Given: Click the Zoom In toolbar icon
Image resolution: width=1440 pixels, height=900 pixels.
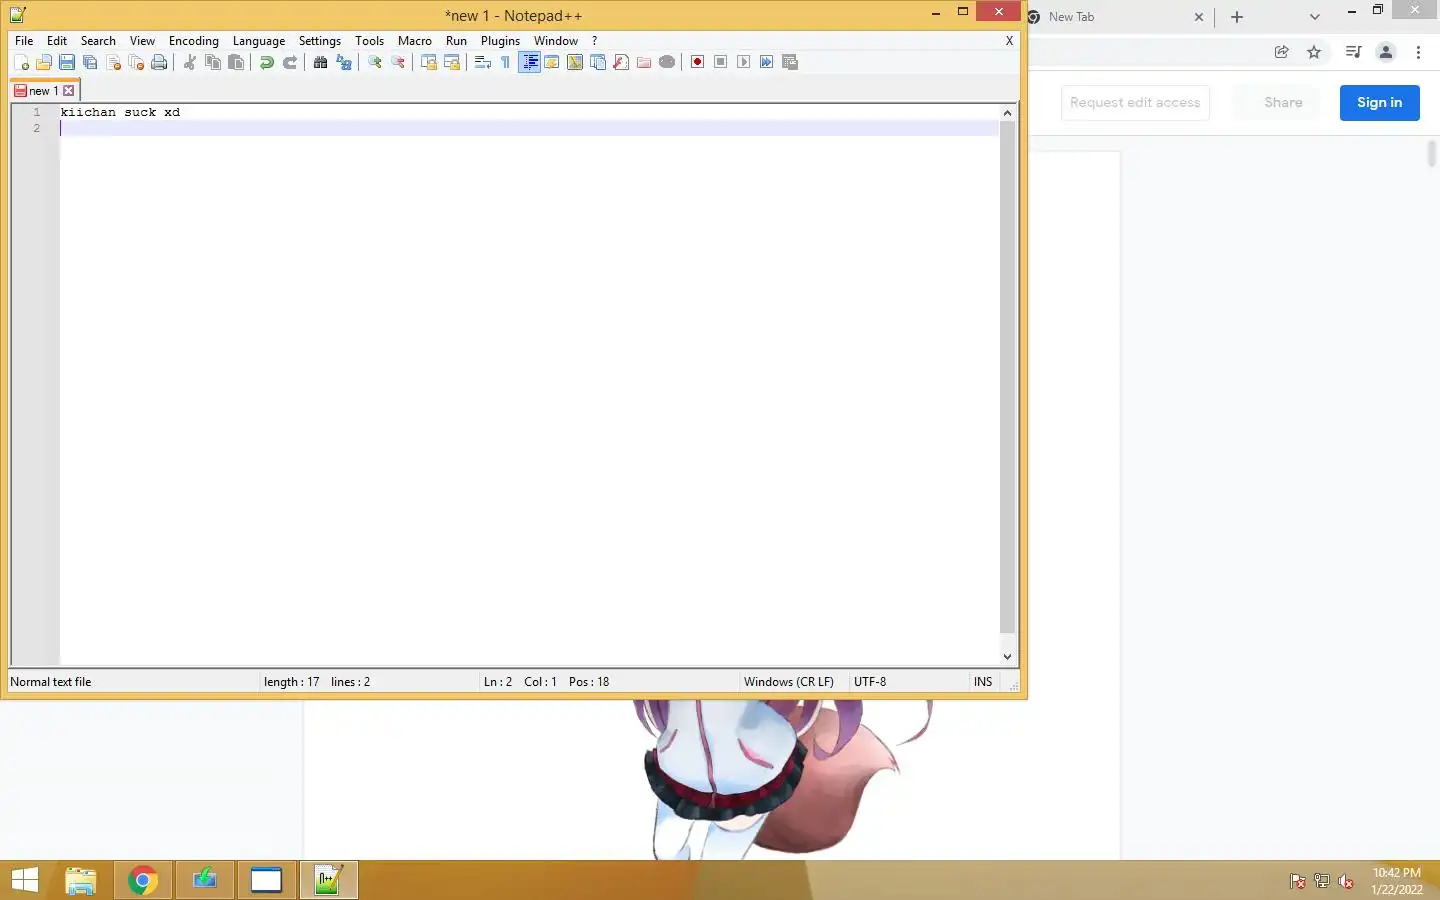Looking at the screenshot, I should pos(375,62).
